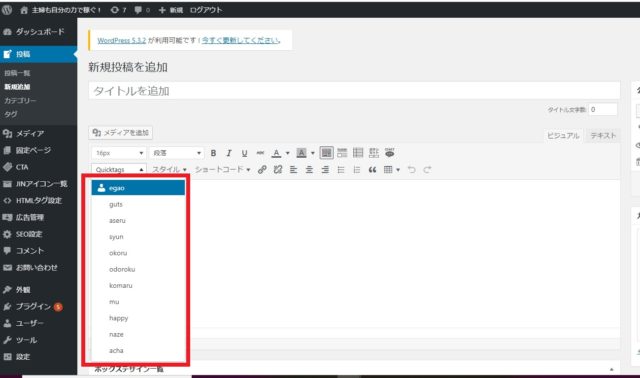Viewport: 640px width, 378px height.
Task: Select naze from Quicktags list
Action: click(138, 334)
